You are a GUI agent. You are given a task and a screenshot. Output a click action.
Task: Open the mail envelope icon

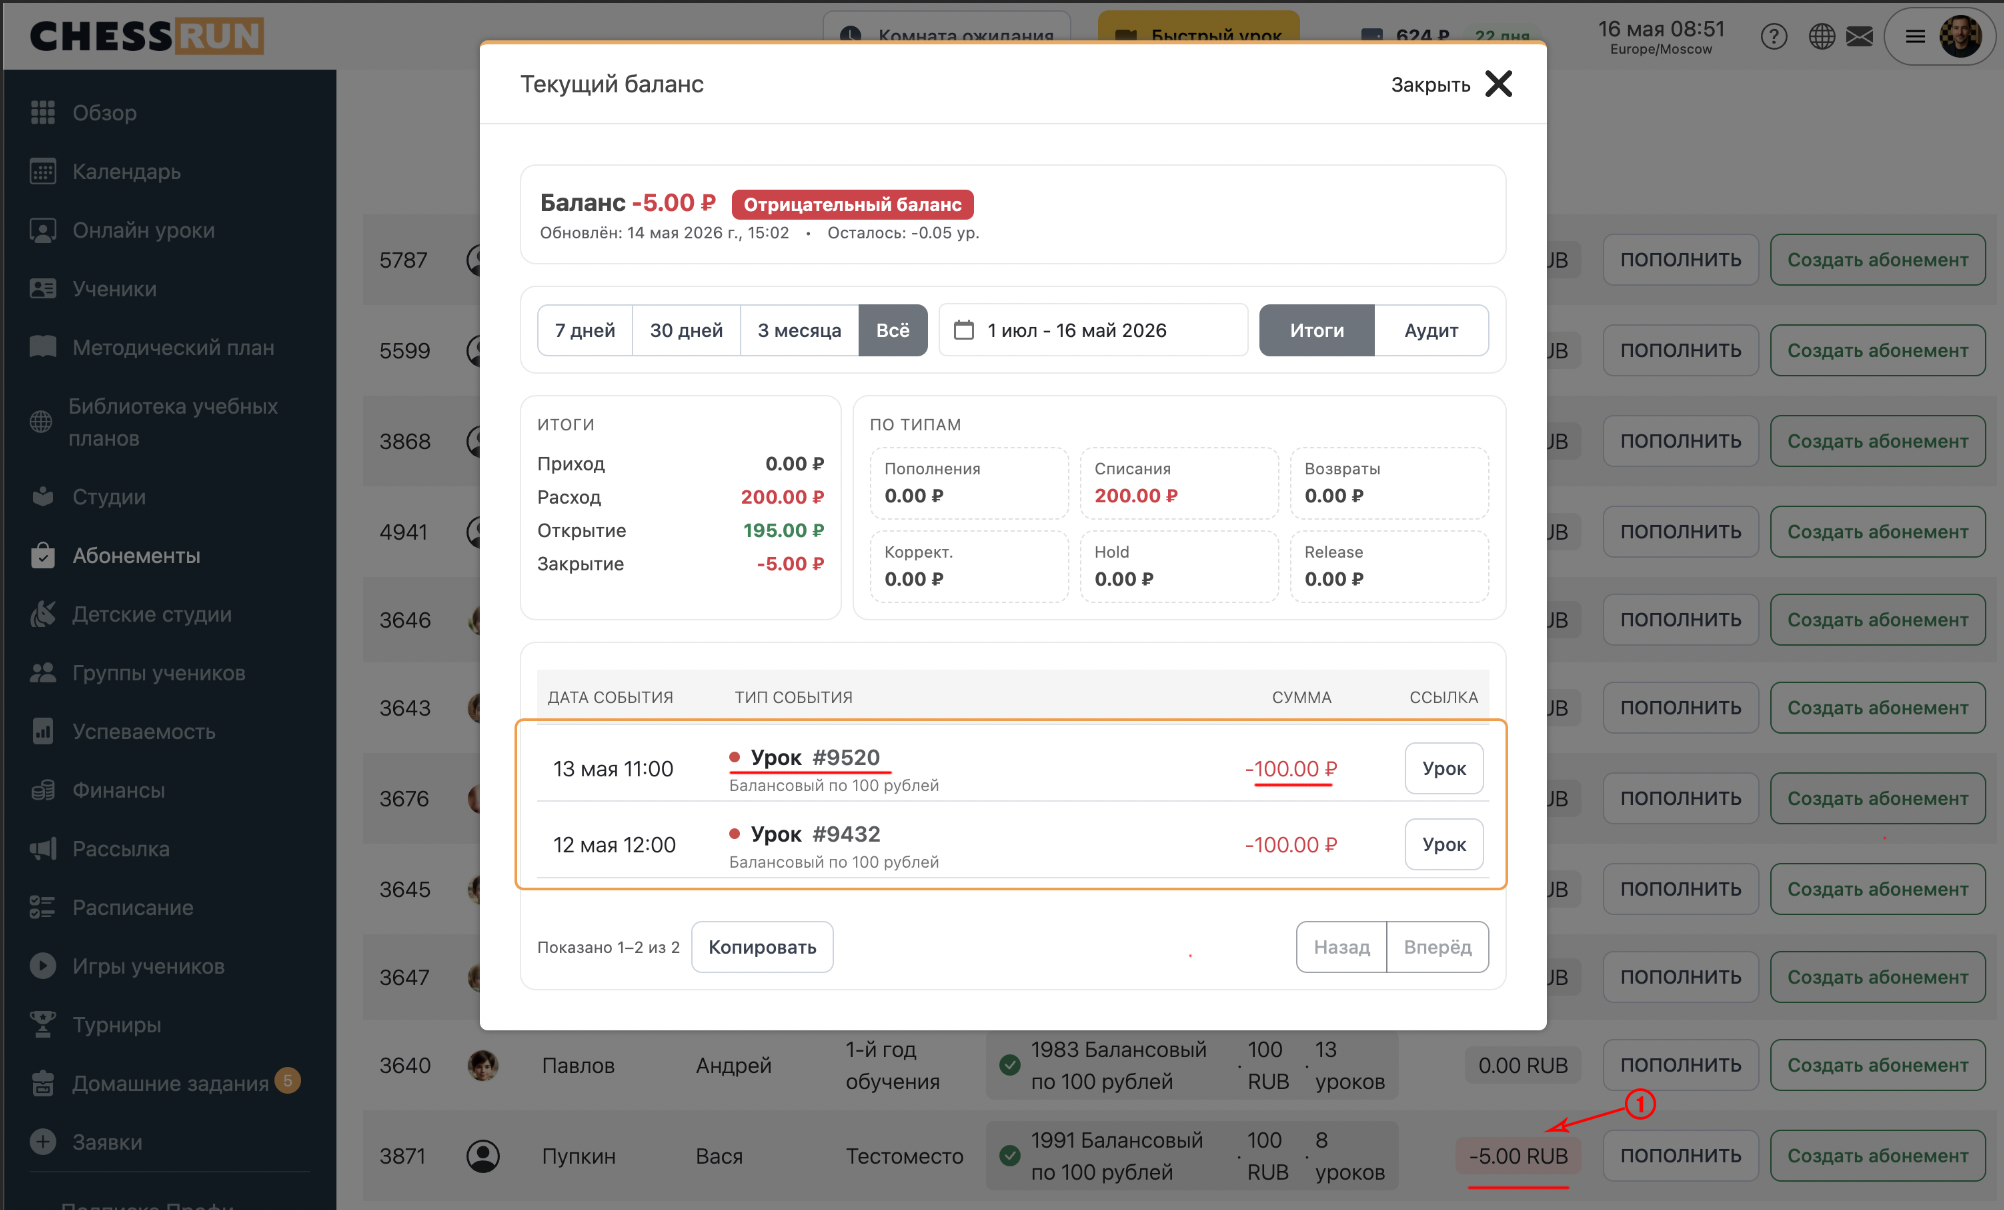click(1859, 37)
